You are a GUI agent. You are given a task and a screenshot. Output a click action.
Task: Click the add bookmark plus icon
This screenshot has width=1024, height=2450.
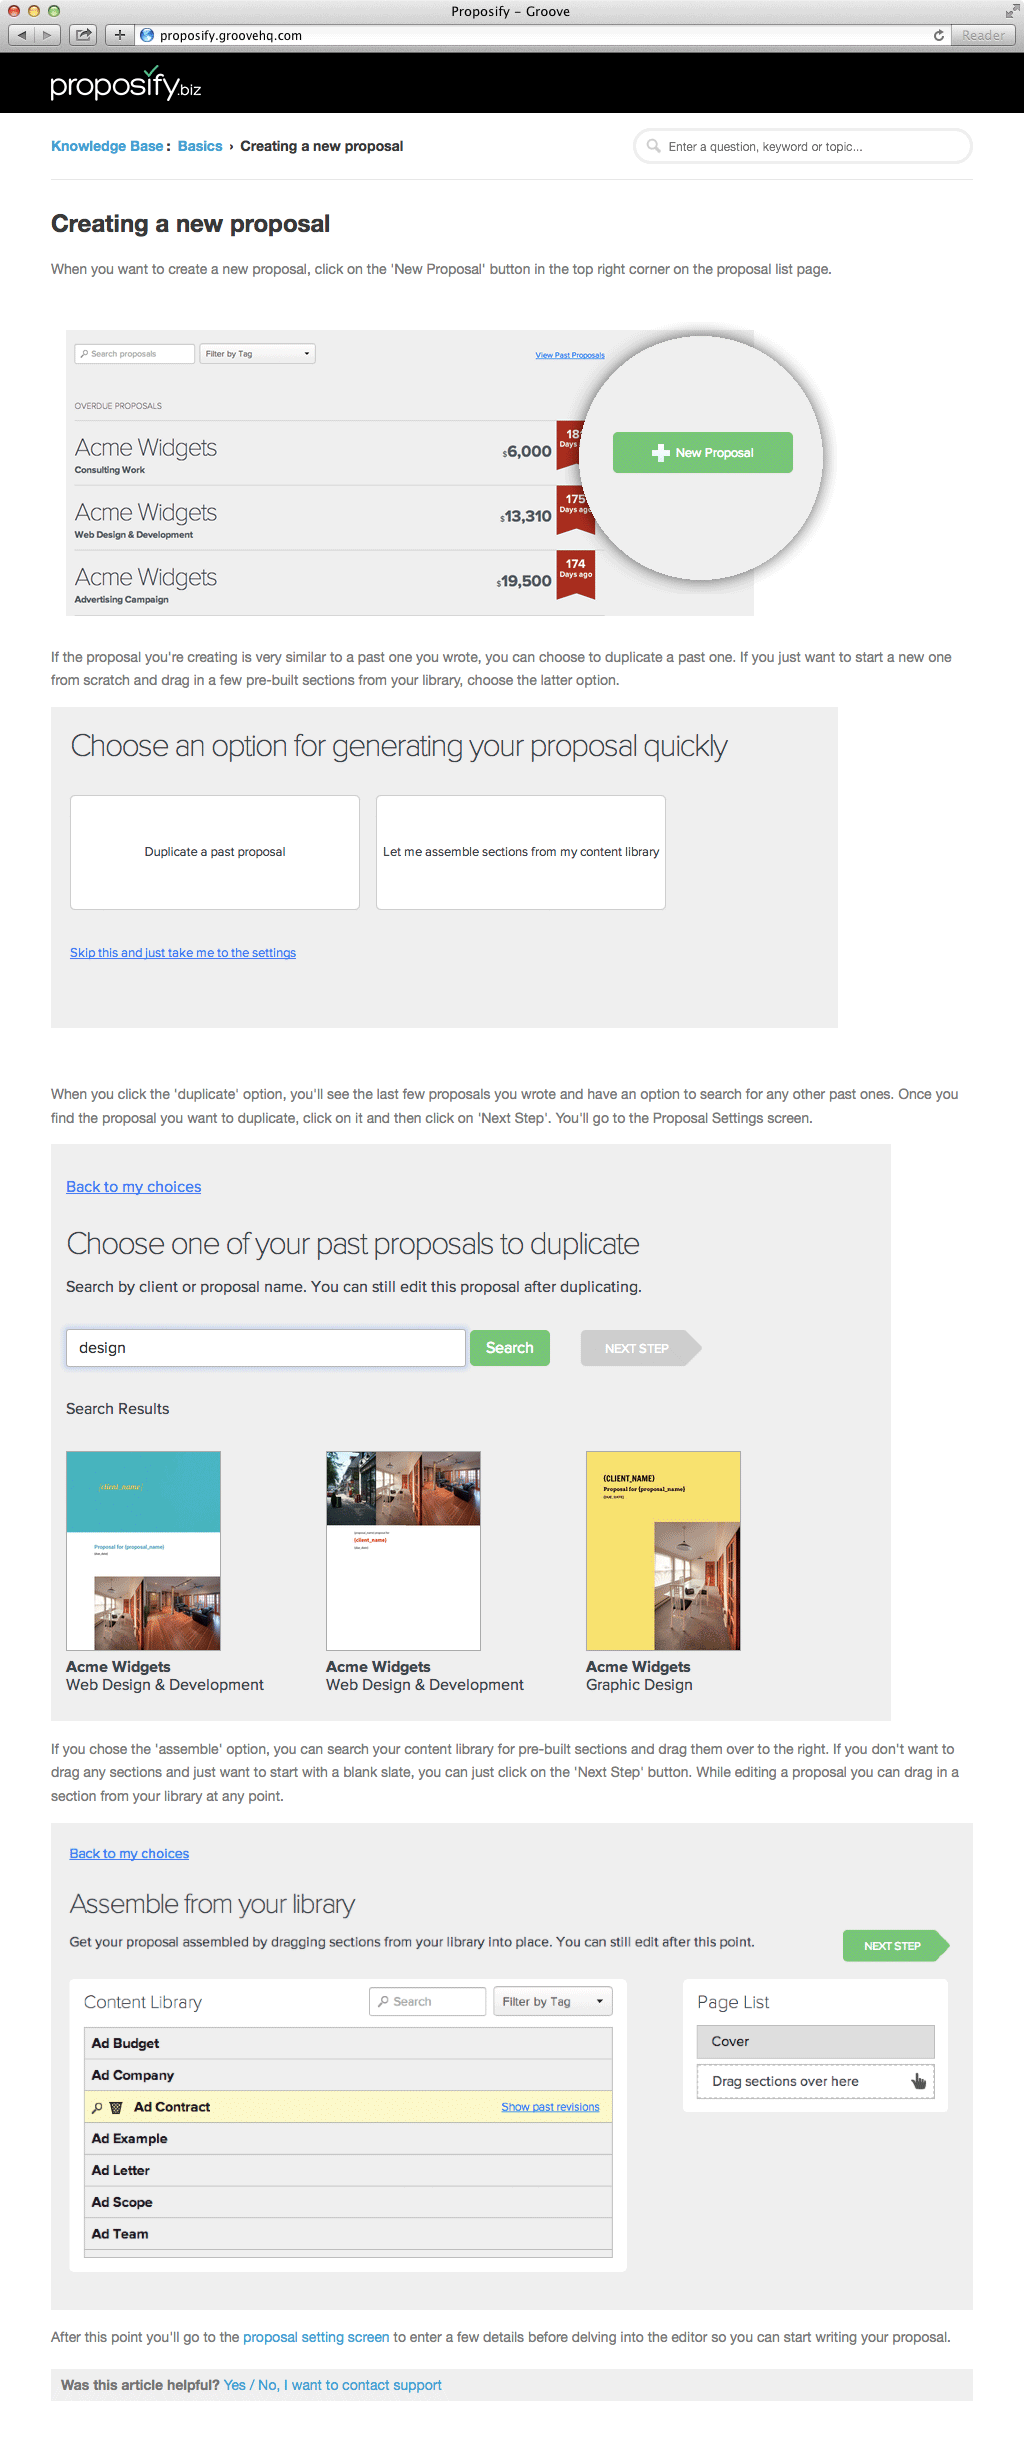pos(119,35)
